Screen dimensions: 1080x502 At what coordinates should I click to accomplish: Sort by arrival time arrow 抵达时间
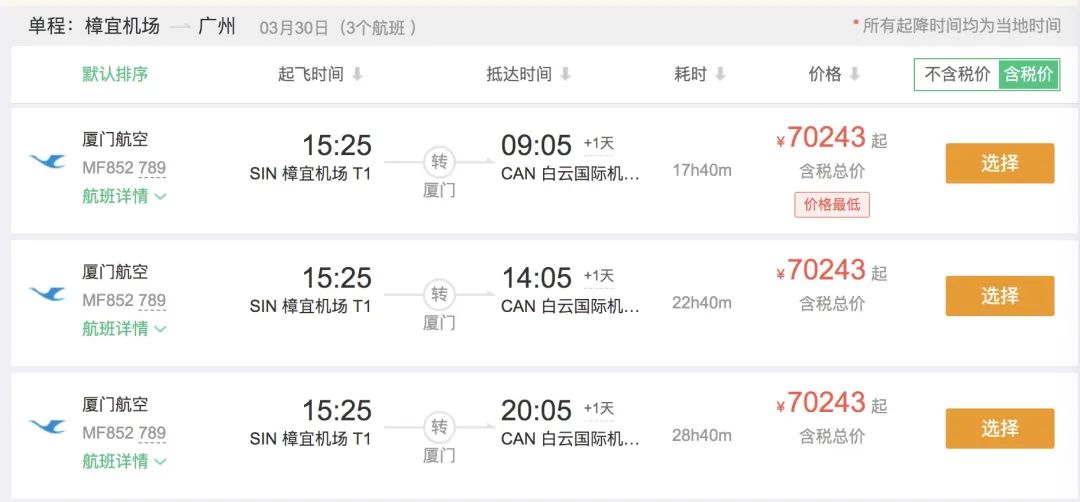coord(565,75)
